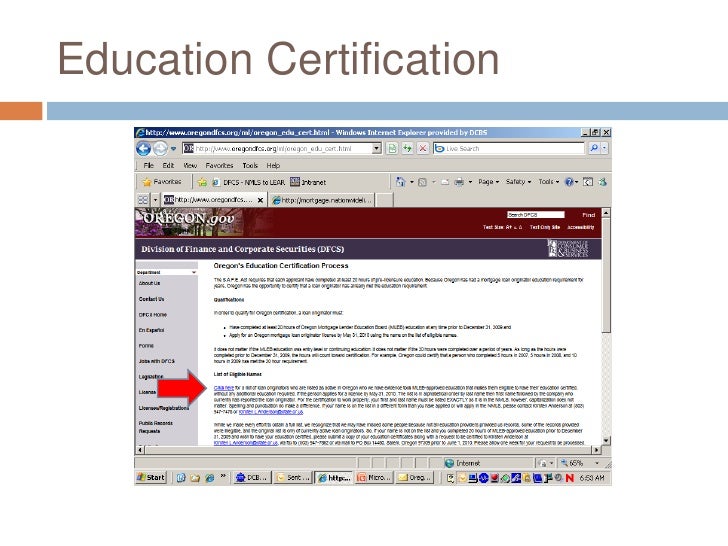Screen dimensions: 728x546
Task: Click the Accessibility link
Action: (580, 227)
